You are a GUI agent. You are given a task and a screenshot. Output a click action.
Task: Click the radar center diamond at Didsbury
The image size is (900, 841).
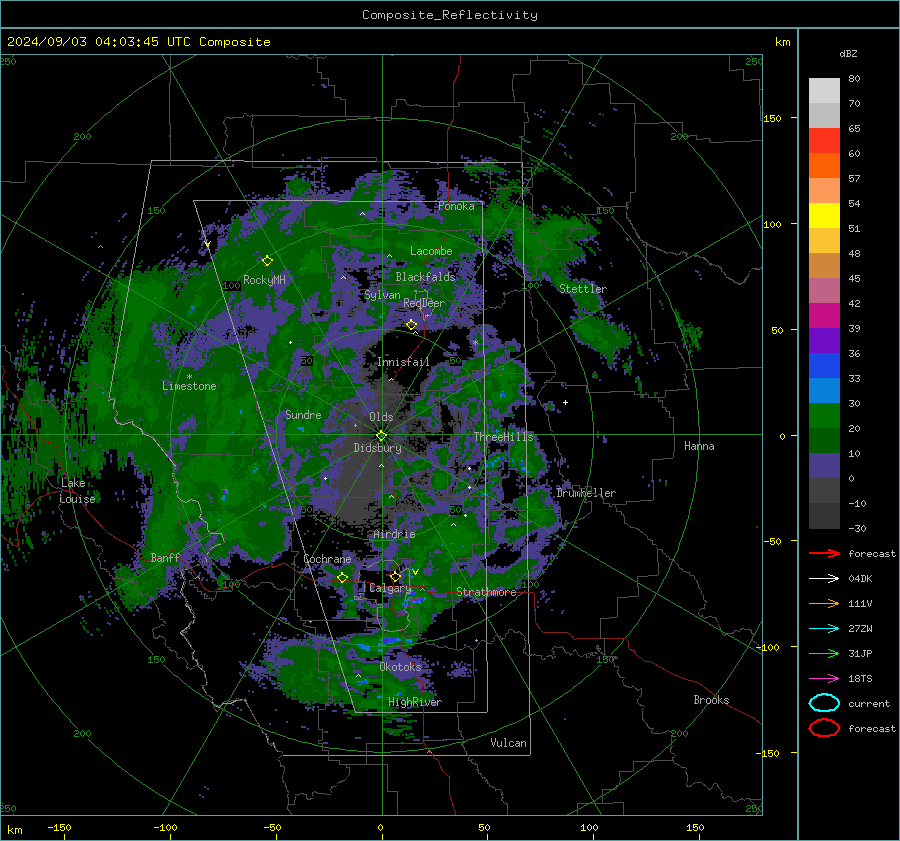(x=381, y=436)
